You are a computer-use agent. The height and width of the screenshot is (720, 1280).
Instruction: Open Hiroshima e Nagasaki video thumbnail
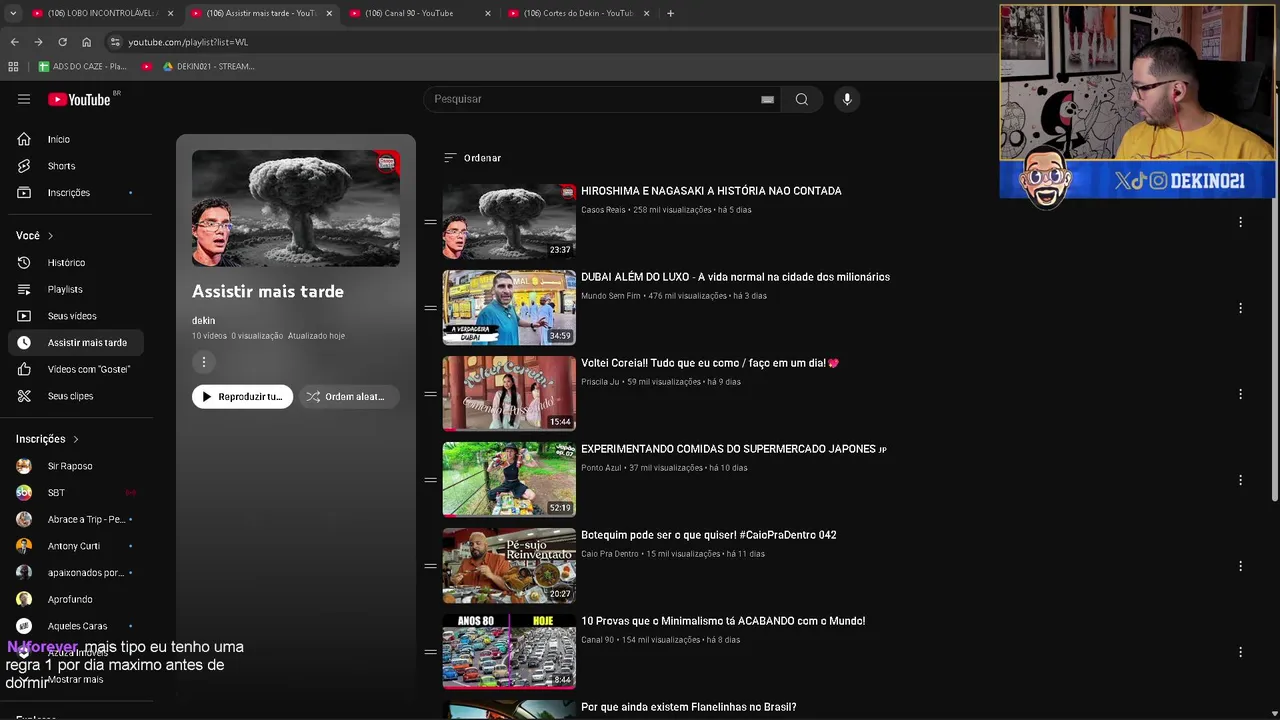click(x=509, y=222)
